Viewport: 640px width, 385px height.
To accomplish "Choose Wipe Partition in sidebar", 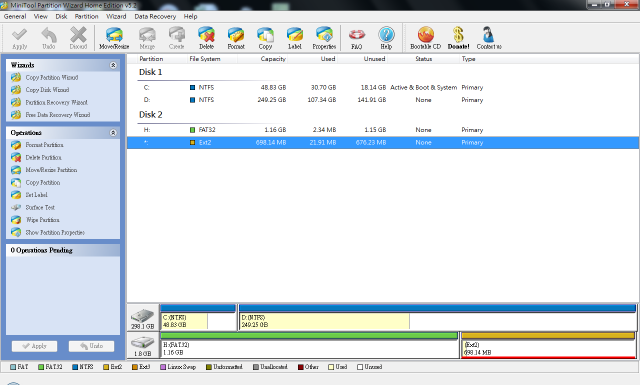I will [42, 220].
